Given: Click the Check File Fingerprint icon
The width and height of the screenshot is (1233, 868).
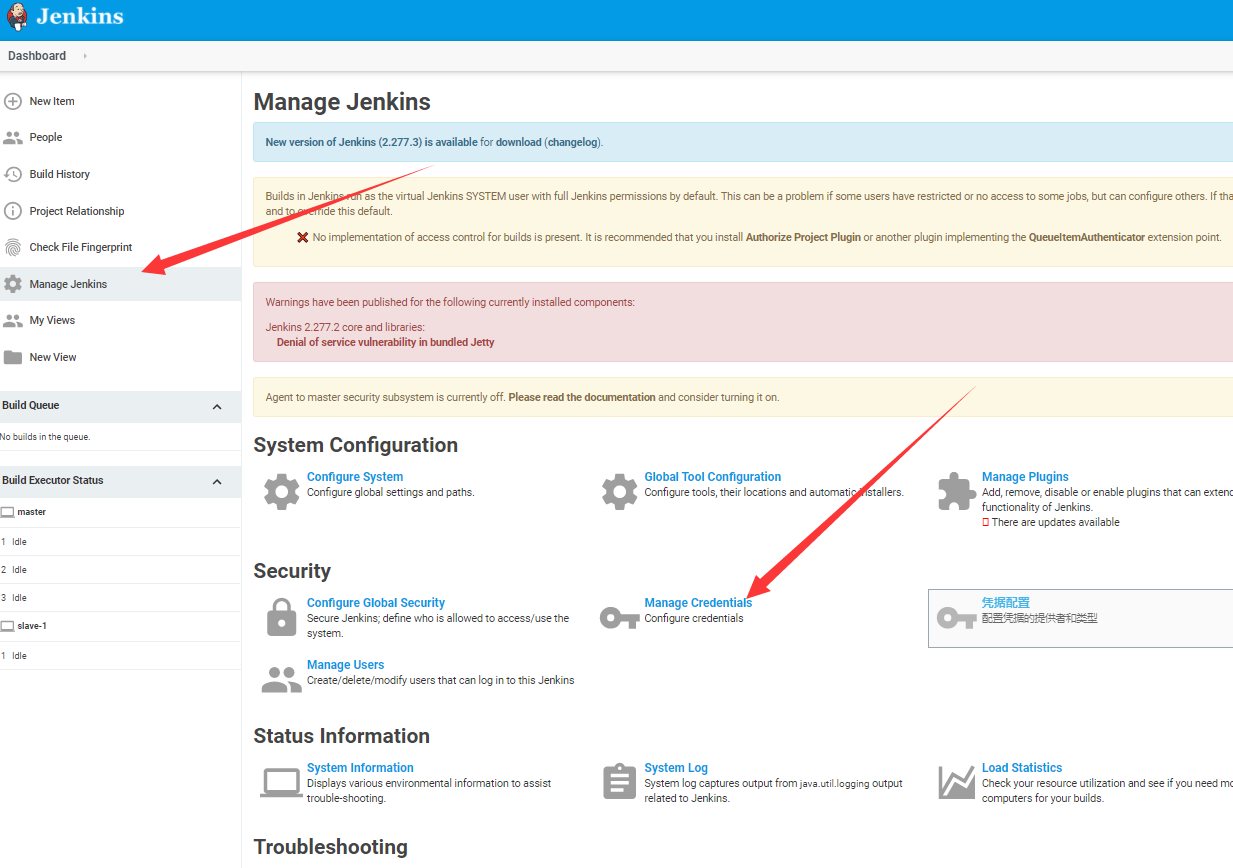Looking at the screenshot, I should [13, 247].
